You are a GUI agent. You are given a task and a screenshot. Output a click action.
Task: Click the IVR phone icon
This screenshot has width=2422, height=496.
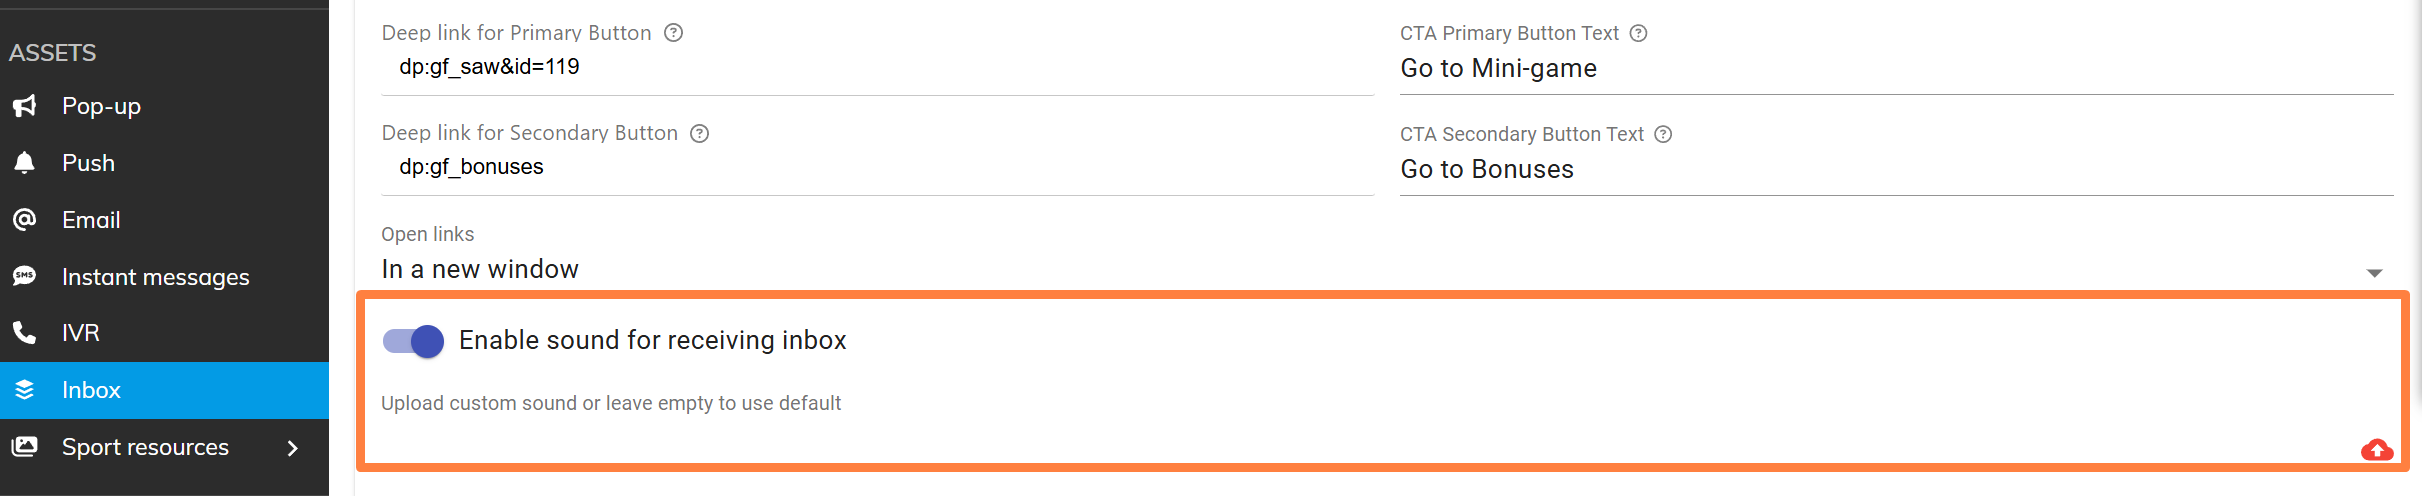(x=25, y=333)
